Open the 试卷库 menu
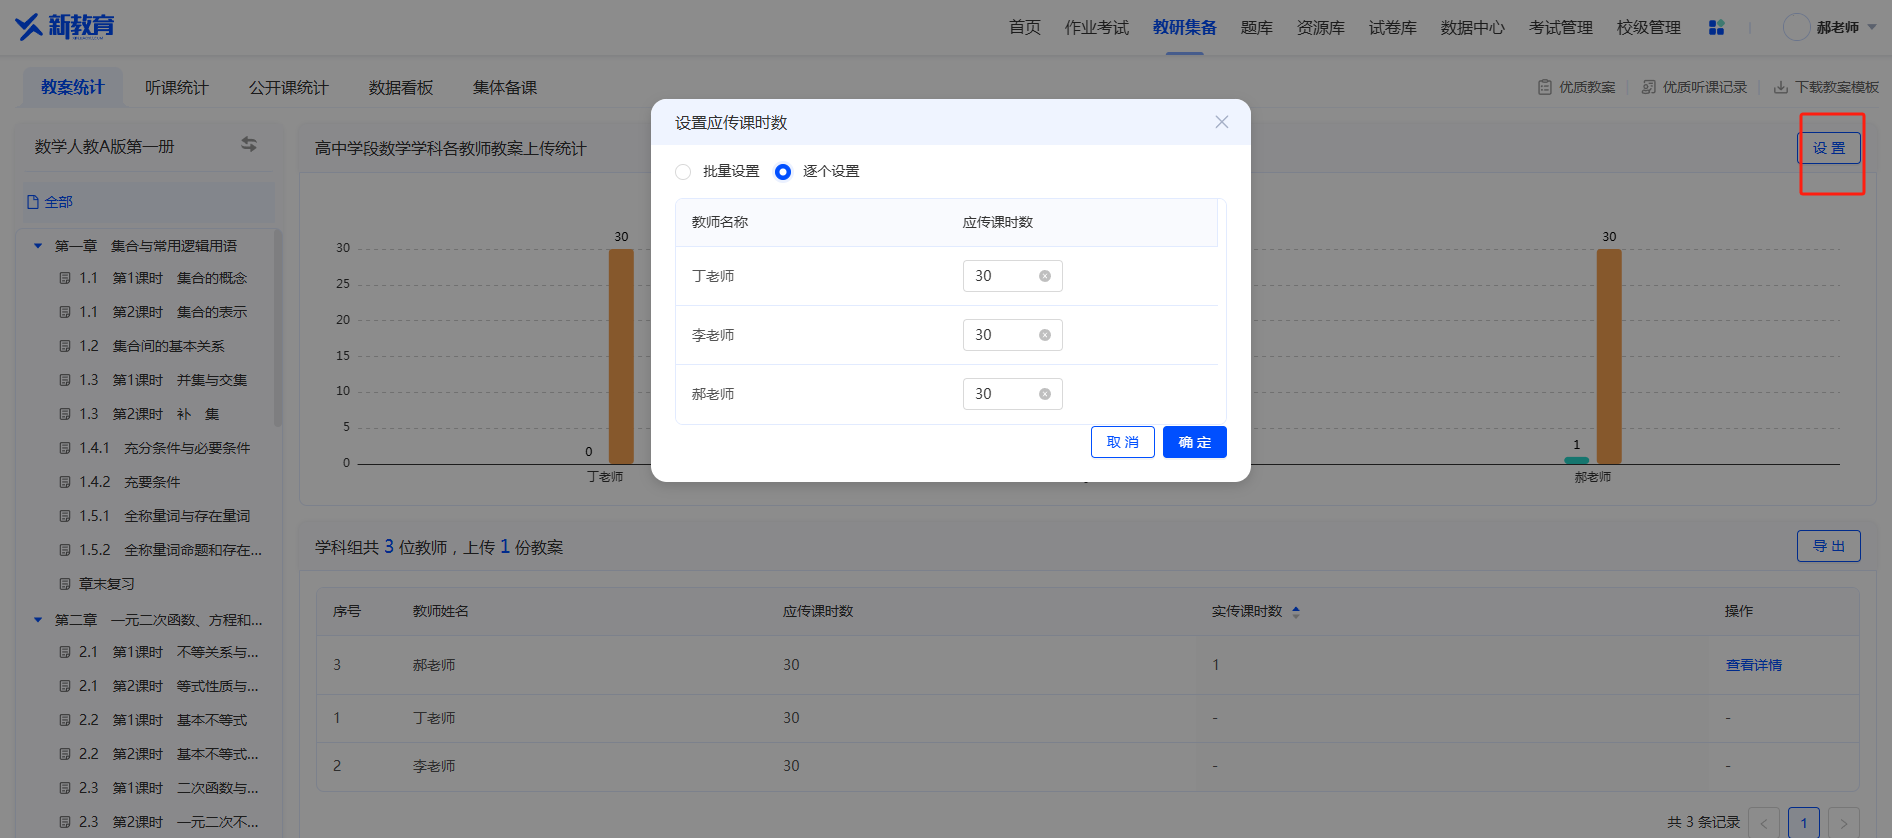This screenshot has width=1892, height=838. point(1393,27)
